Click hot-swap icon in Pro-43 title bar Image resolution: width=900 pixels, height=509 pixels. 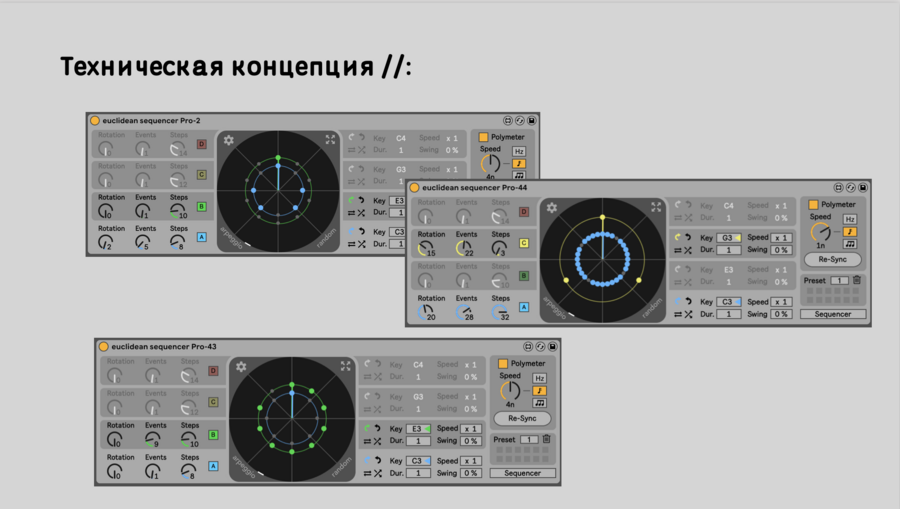click(x=540, y=347)
